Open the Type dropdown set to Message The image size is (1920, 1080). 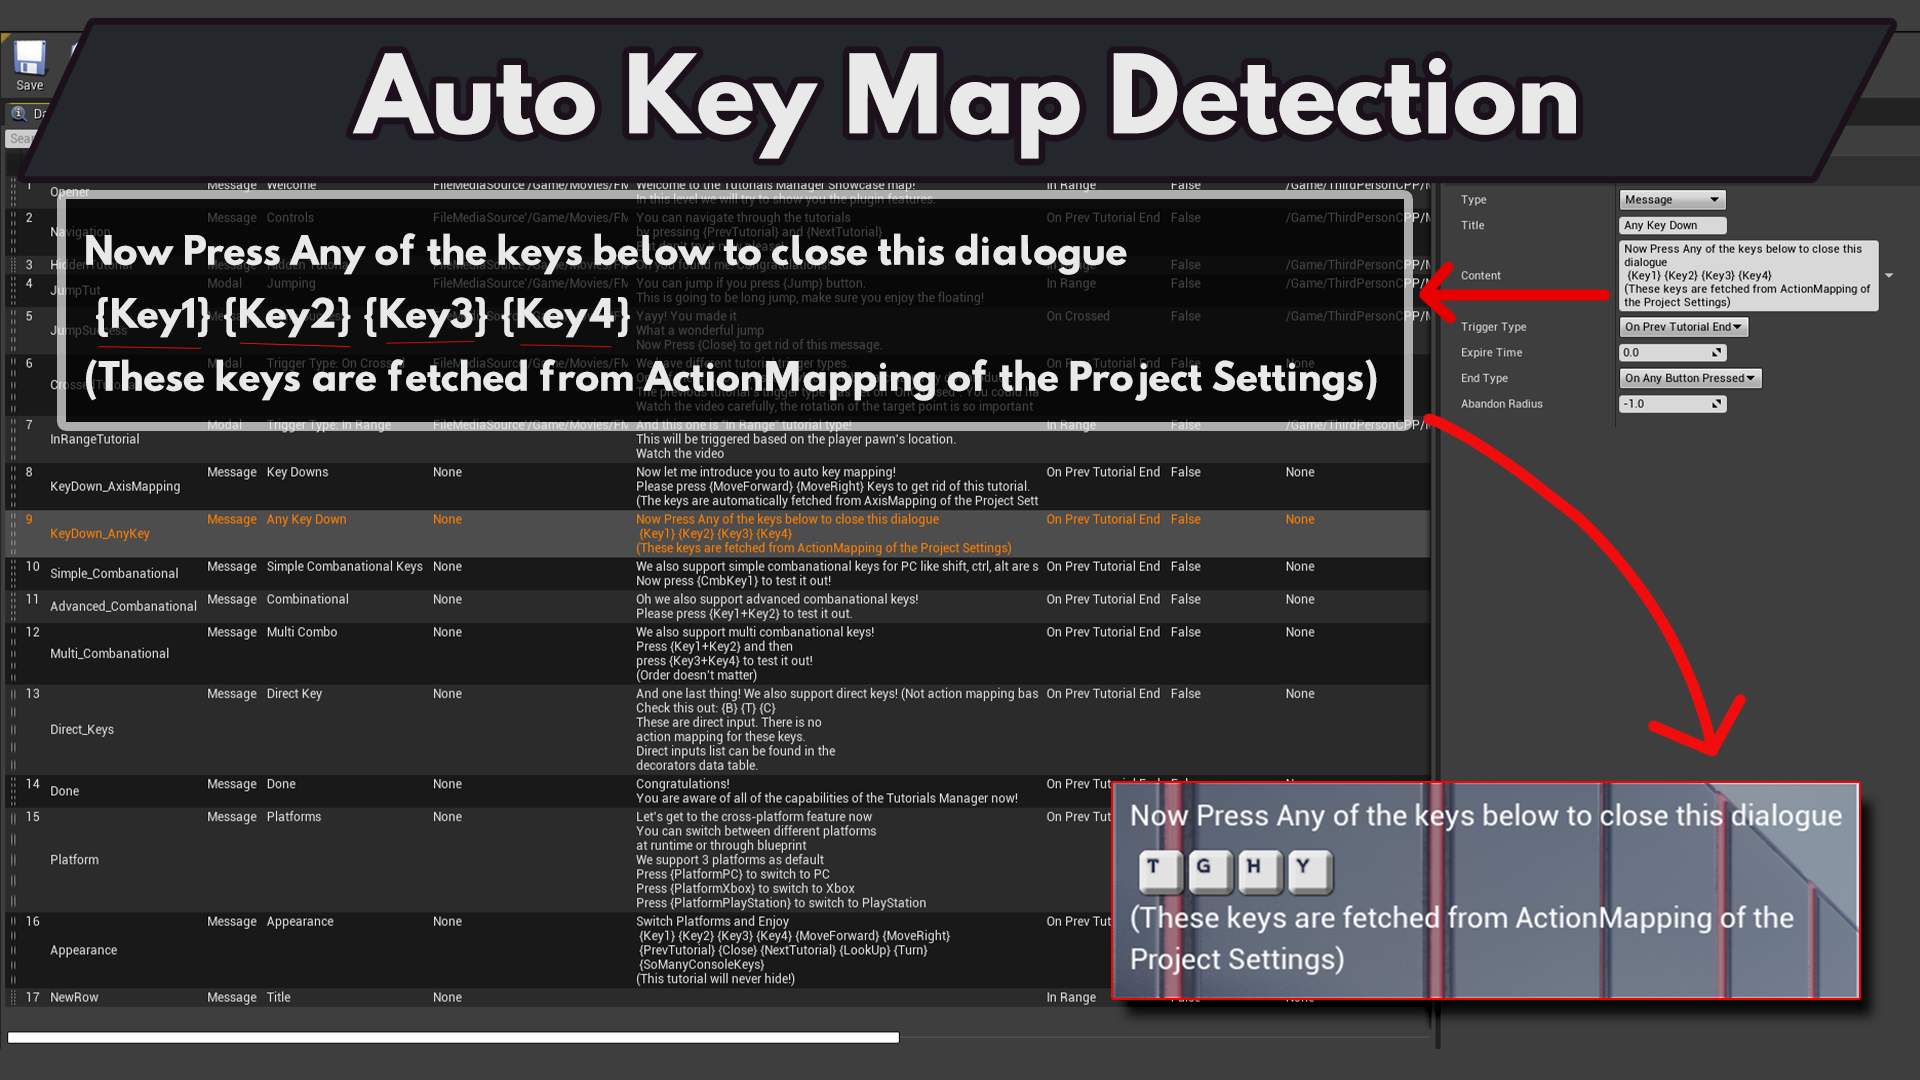1672,200
